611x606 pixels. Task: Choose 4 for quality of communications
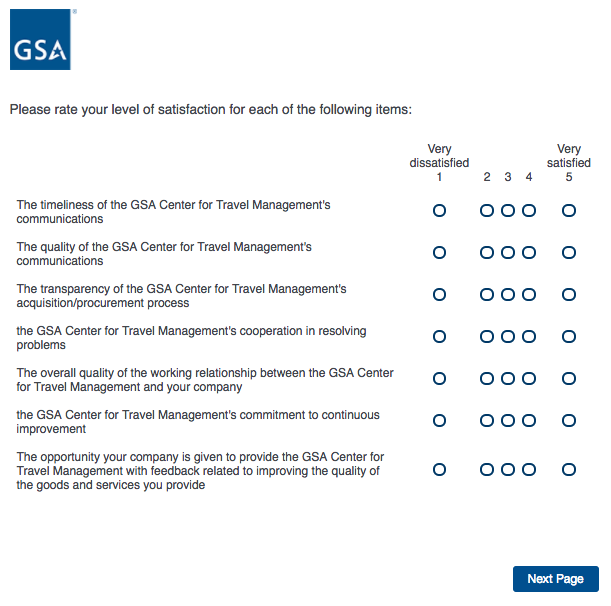[529, 253]
